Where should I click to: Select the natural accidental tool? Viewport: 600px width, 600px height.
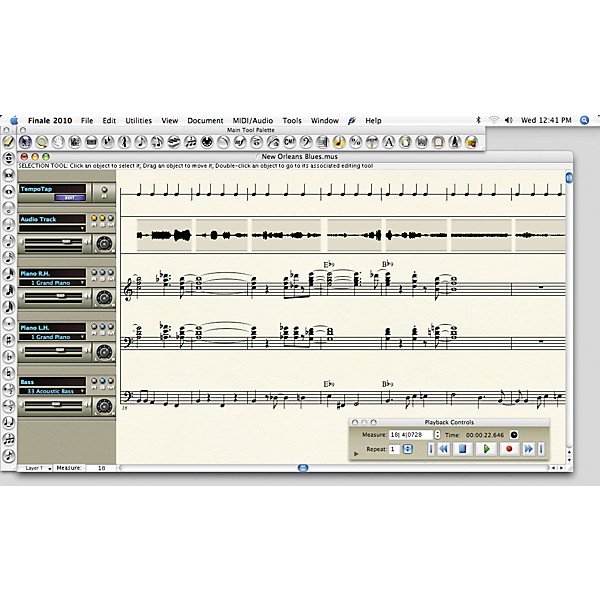tap(8, 373)
